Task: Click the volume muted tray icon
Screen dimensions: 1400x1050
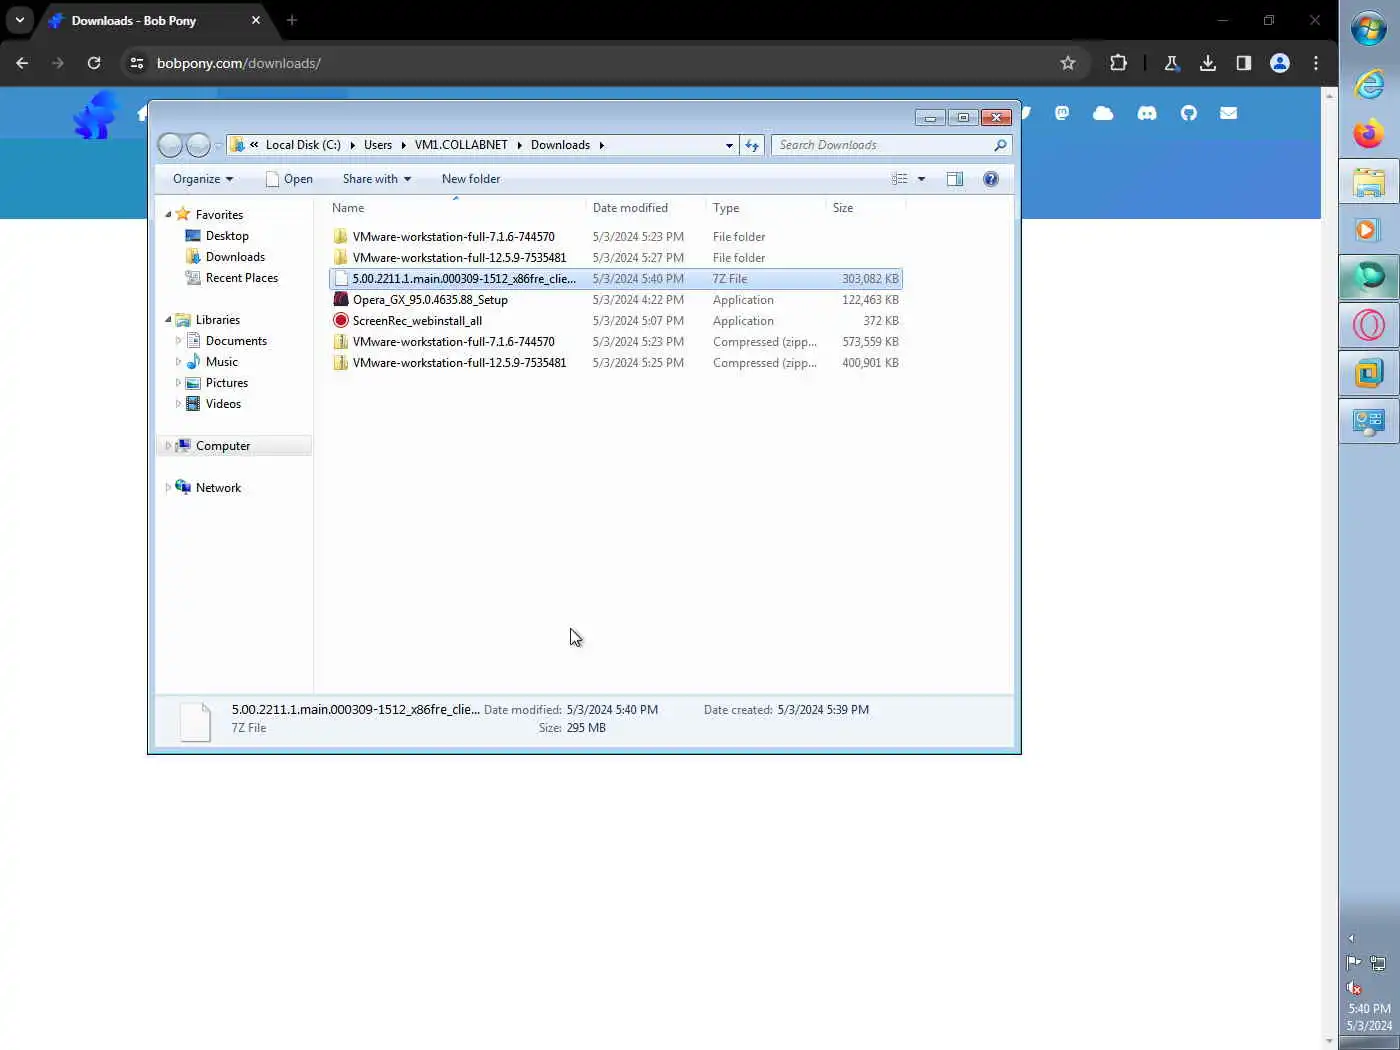Action: click(1354, 988)
